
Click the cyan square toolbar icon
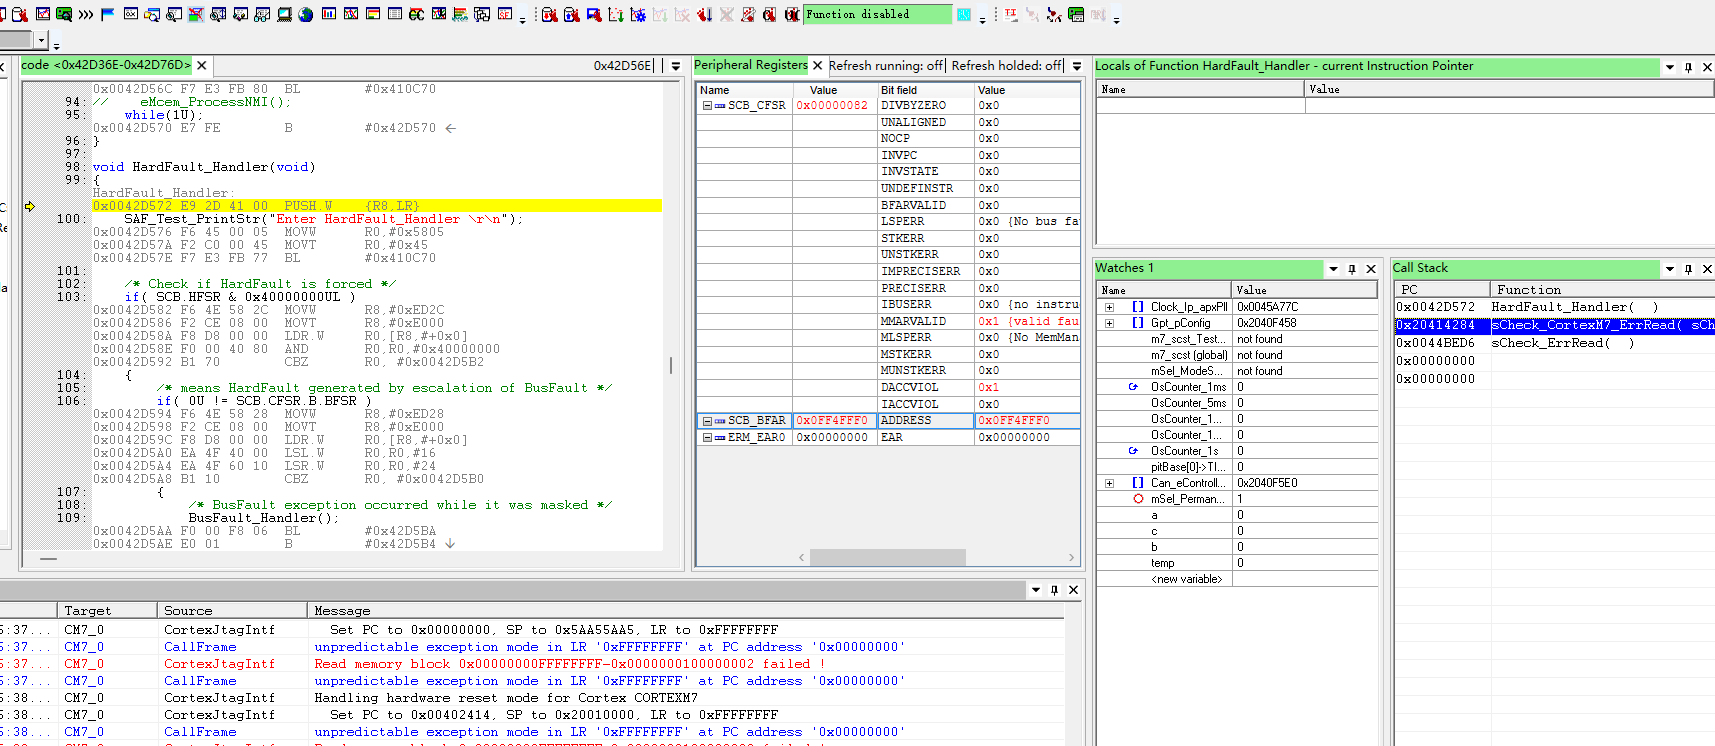(x=963, y=14)
